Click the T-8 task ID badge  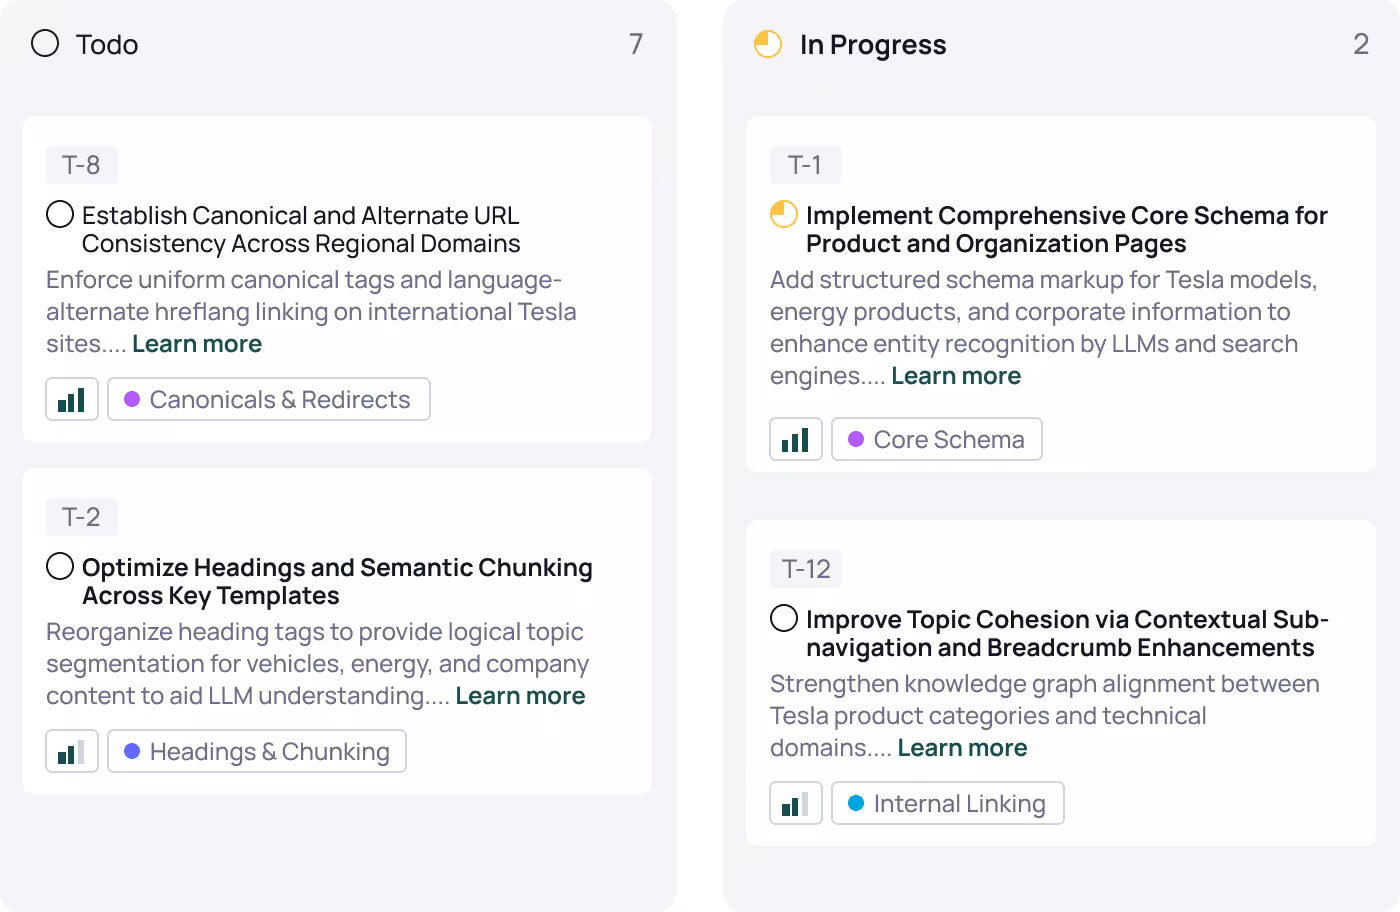point(81,165)
